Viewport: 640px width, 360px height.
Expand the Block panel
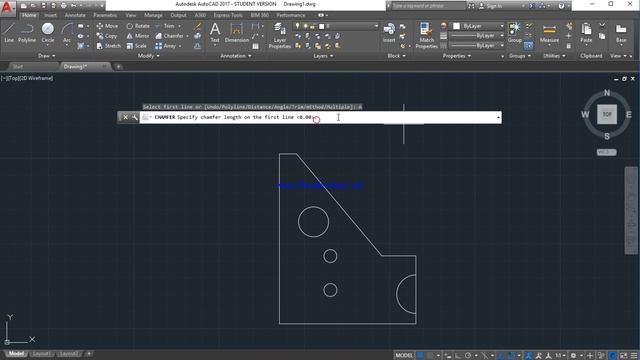pyautogui.click(x=396, y=56)
